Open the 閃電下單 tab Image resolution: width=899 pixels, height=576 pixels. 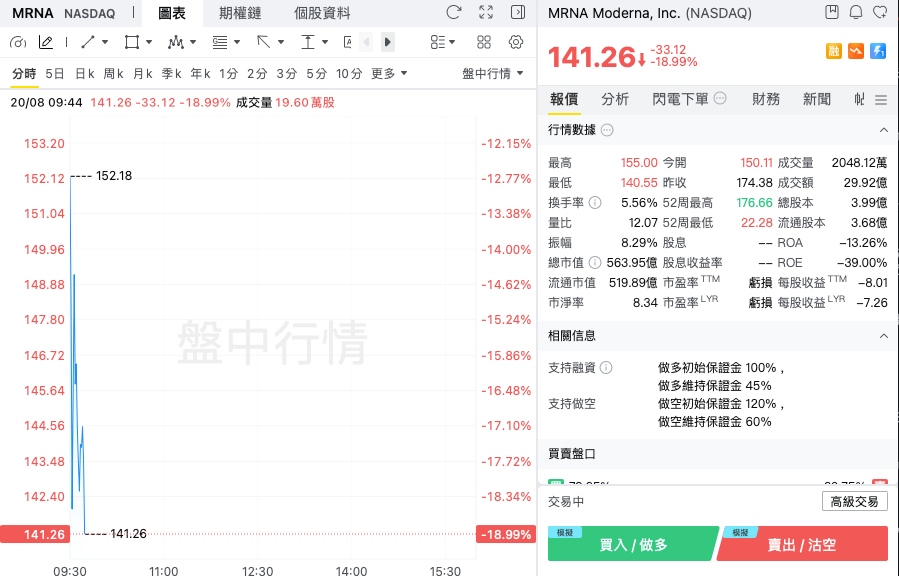pos(681,100)
